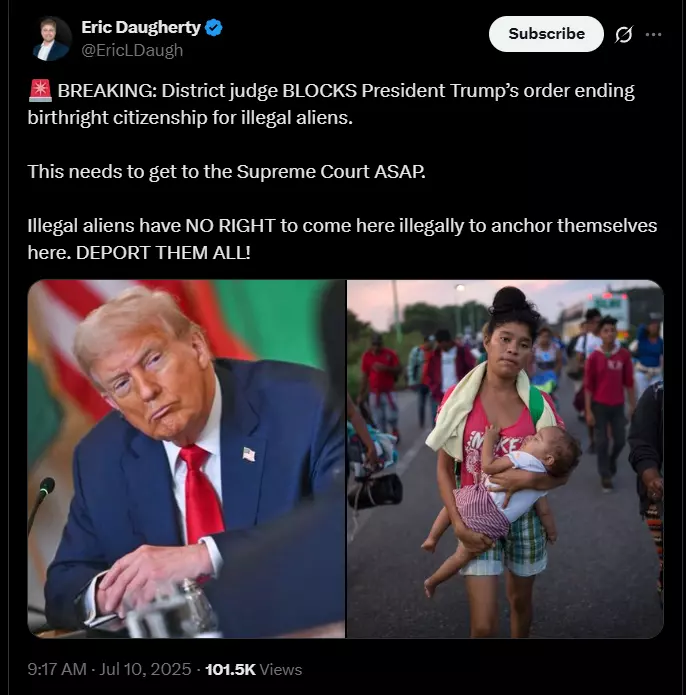Click the Subscribe button
The width and height of the screenshot is (686, 695).
546,34
